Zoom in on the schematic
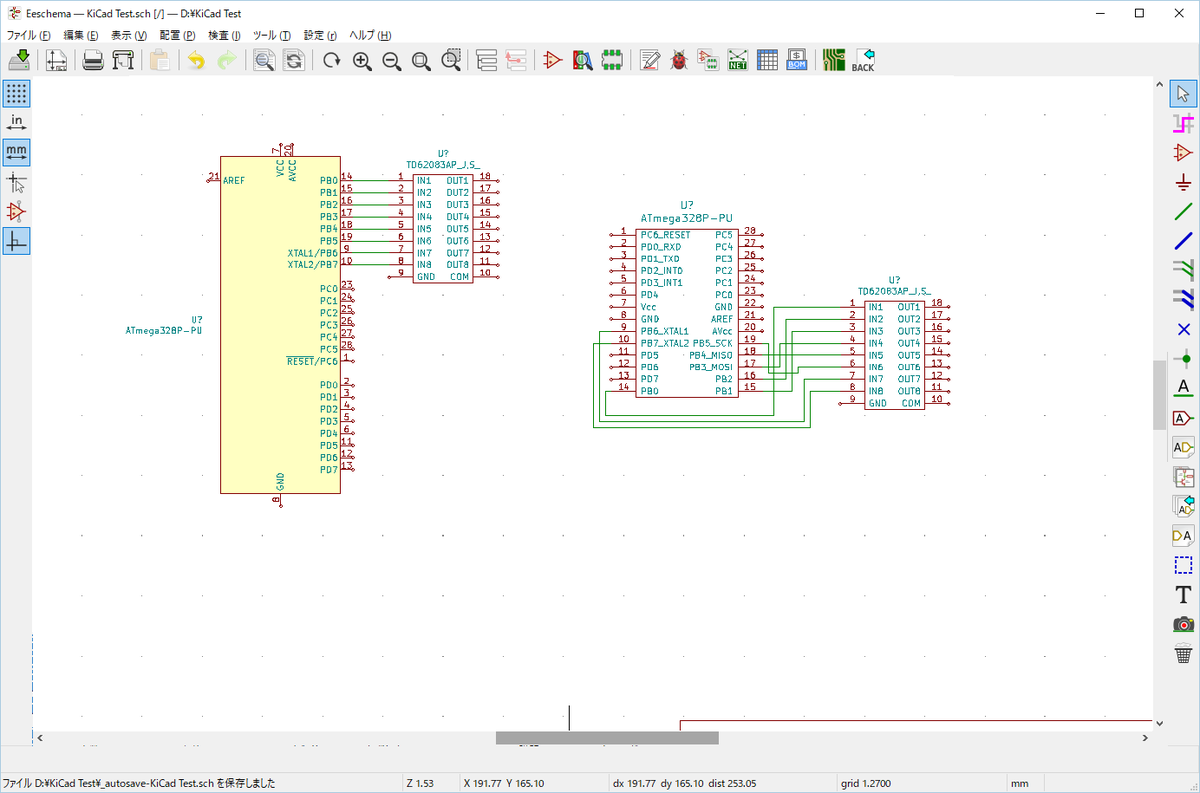Viewport: 1200px width, 793px height. [362, 61]
